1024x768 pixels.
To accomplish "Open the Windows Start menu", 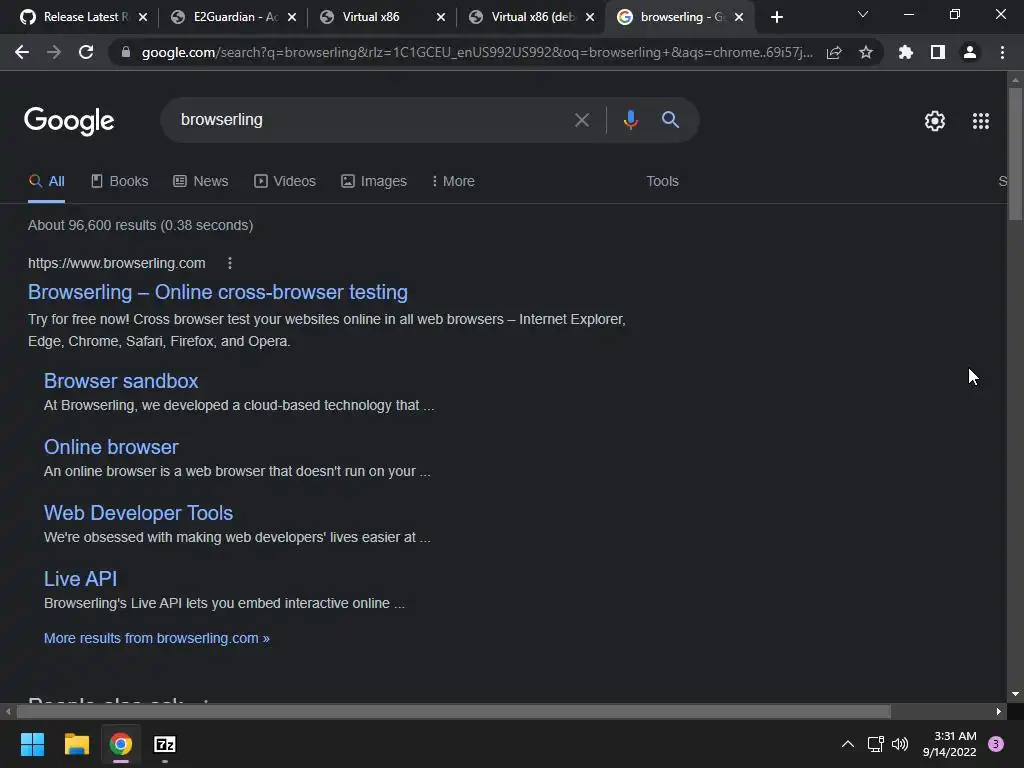I will tap(32, 744).
